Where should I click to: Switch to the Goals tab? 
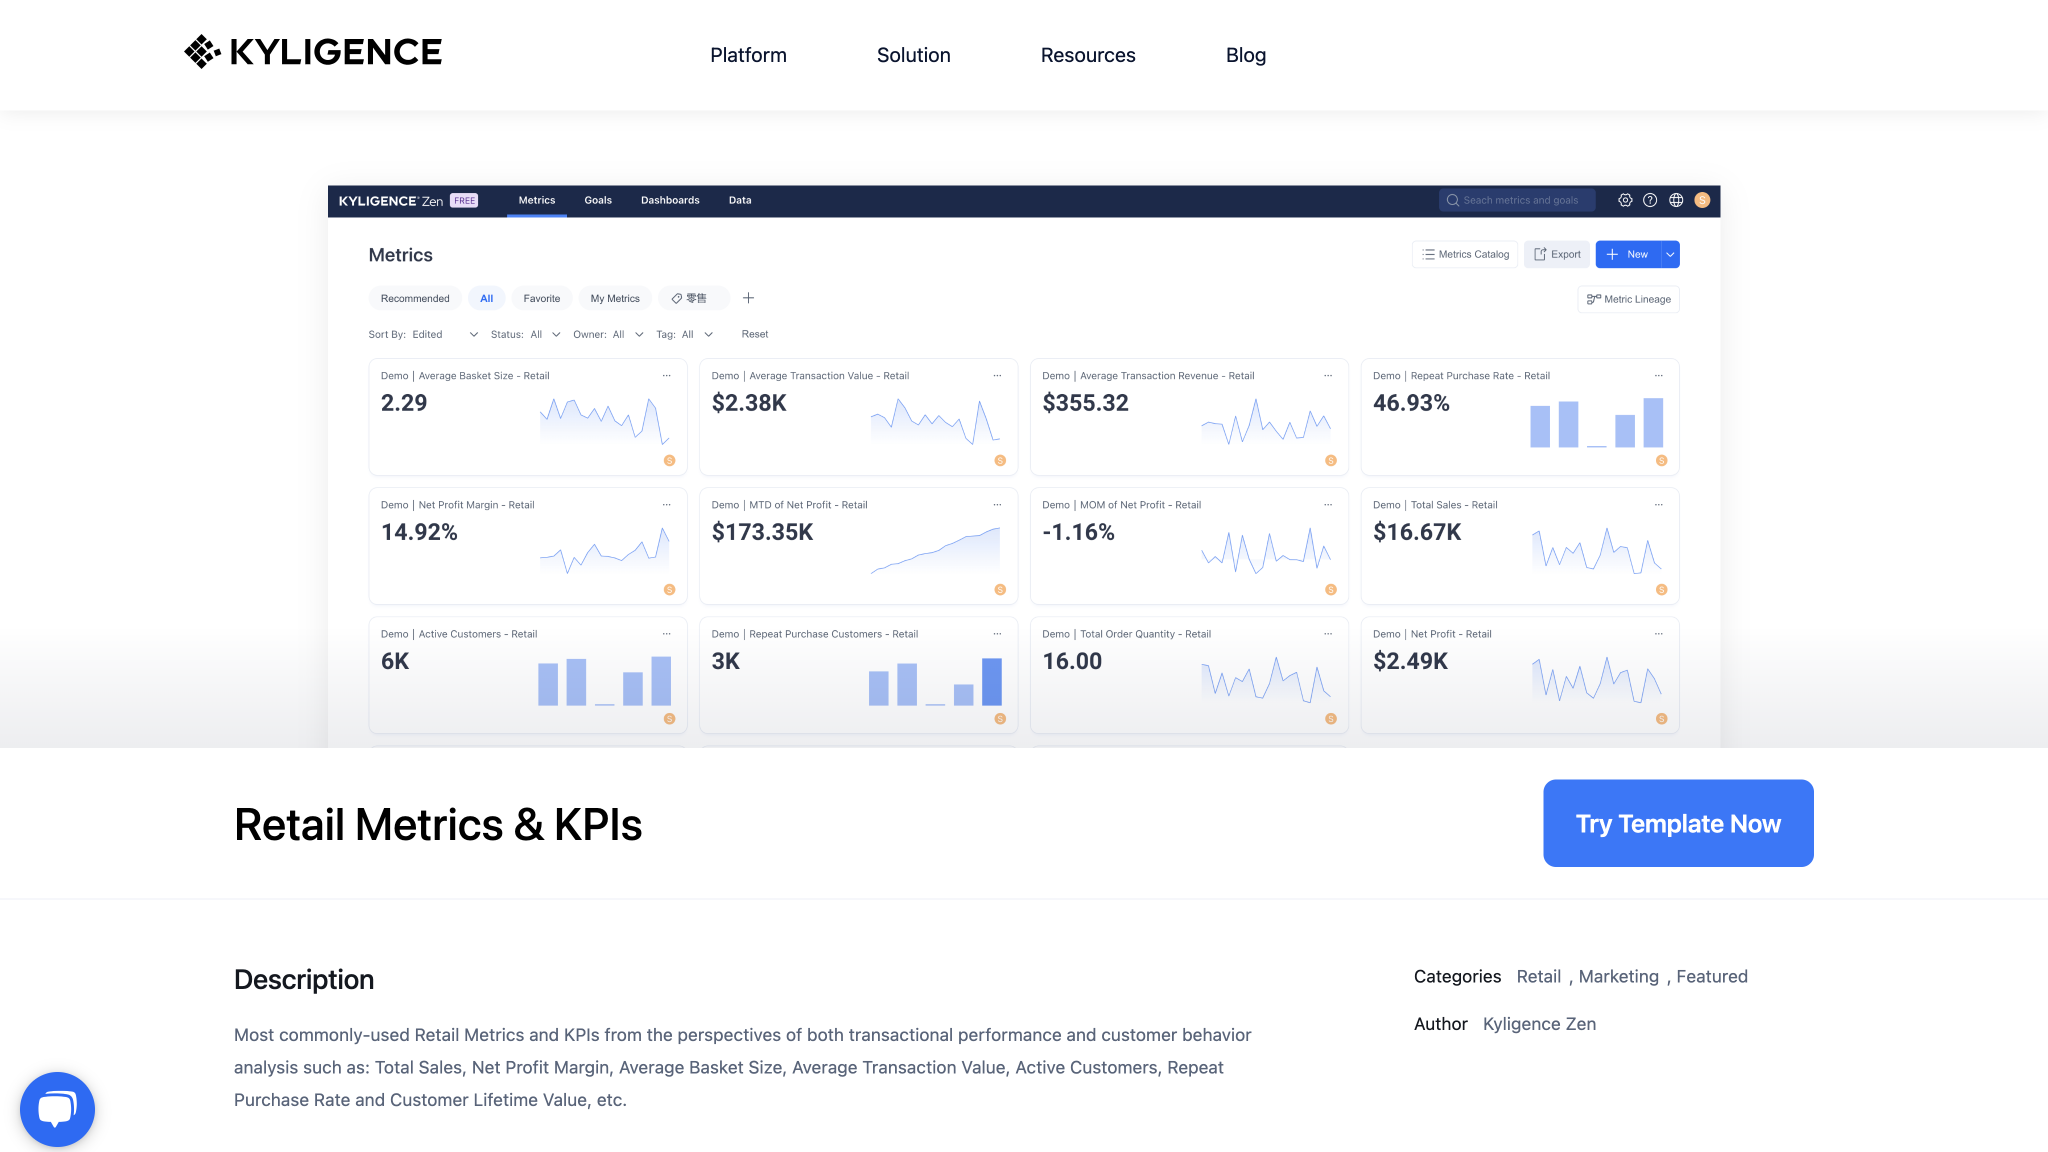tap(598, 200)
